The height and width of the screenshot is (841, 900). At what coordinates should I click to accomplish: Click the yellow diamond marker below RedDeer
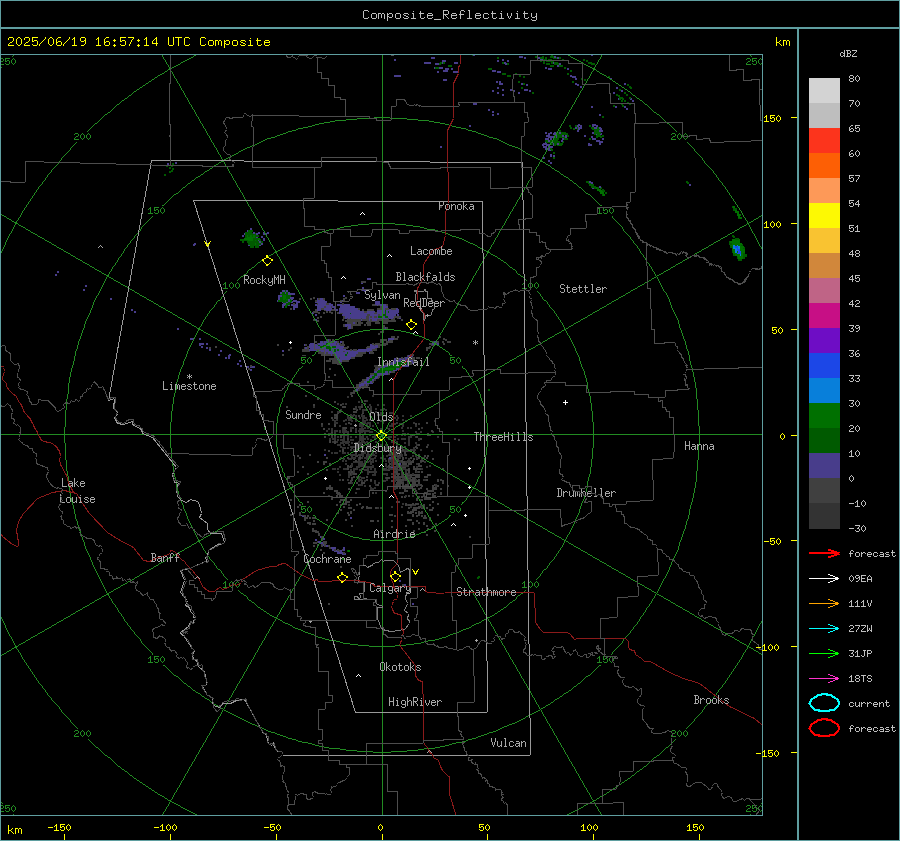(x=412, y=325)
